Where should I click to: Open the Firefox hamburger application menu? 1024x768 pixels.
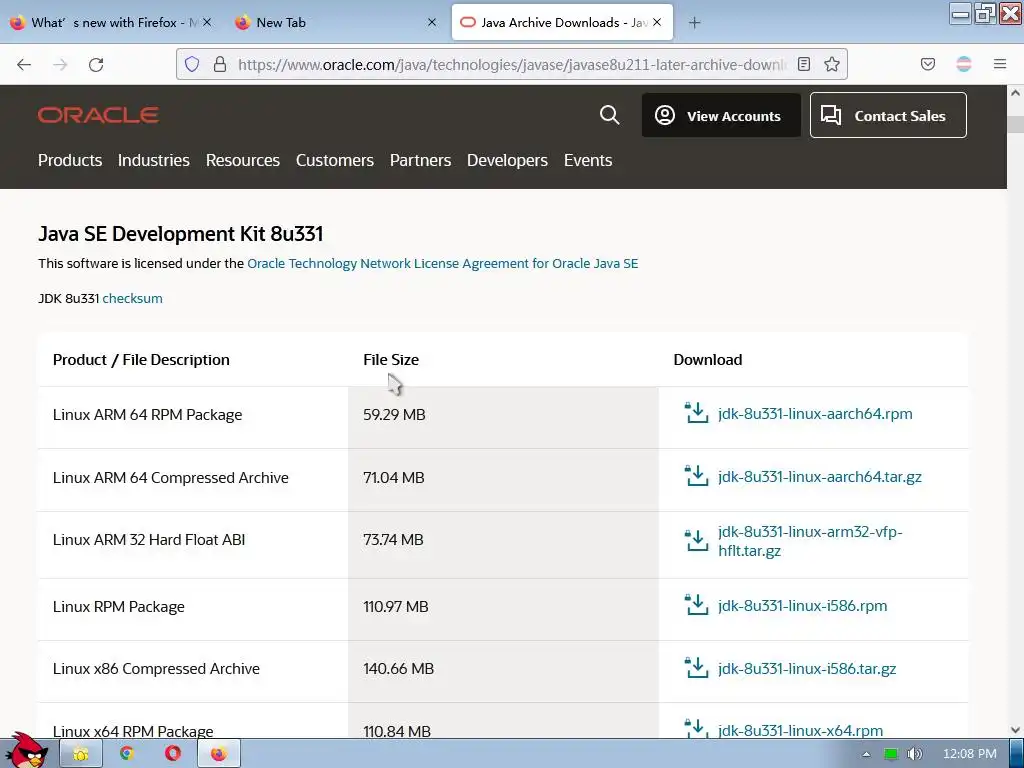click(999, 64)
